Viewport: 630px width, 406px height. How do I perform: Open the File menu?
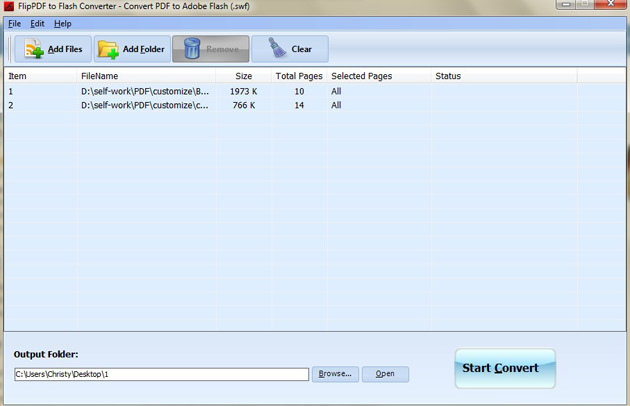point(14,24)
